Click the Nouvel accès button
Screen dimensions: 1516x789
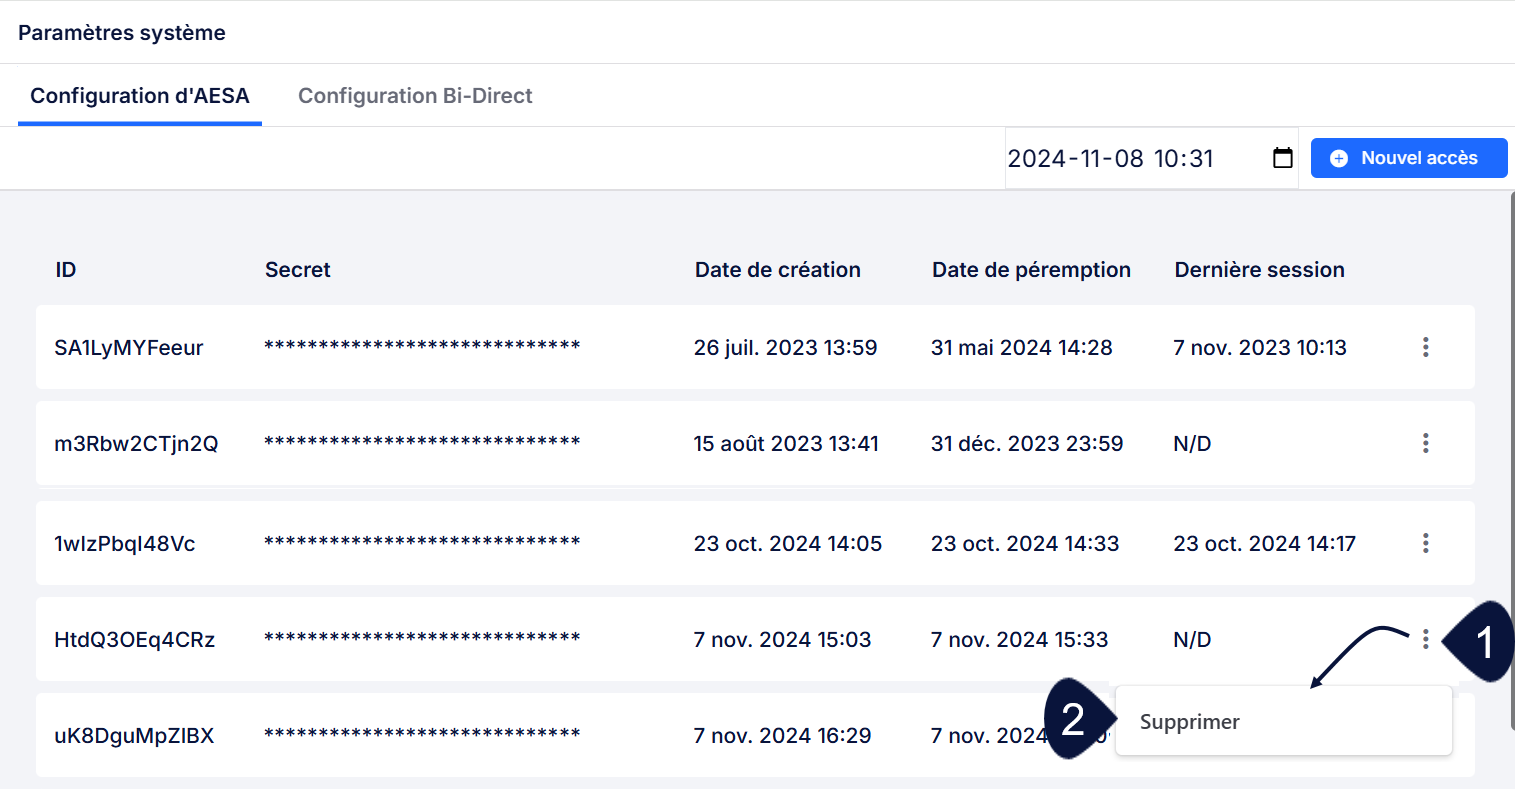tap(1409, 158)
